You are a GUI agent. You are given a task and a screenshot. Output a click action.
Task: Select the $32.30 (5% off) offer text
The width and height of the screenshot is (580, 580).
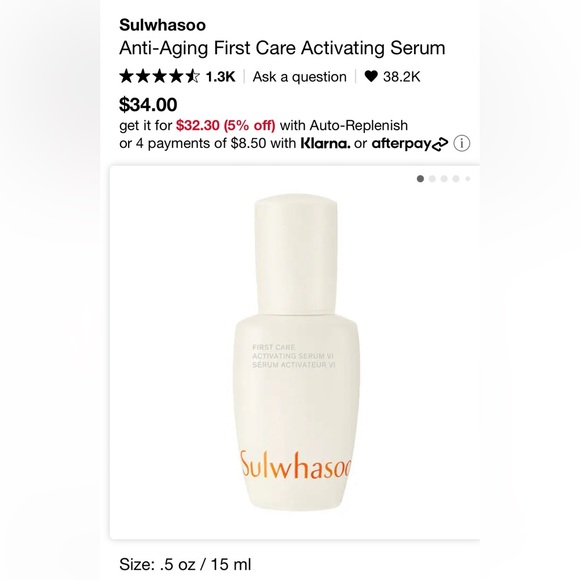(x=226, y=125)
